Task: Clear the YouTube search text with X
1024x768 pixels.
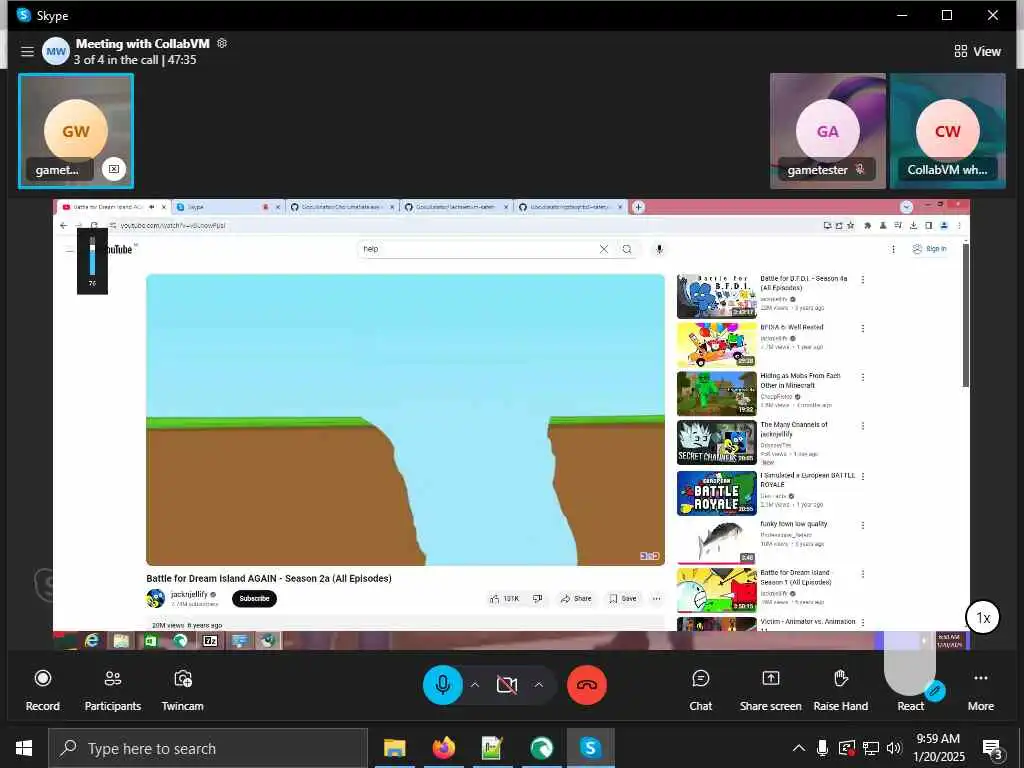Action: (x=603, y=249)
